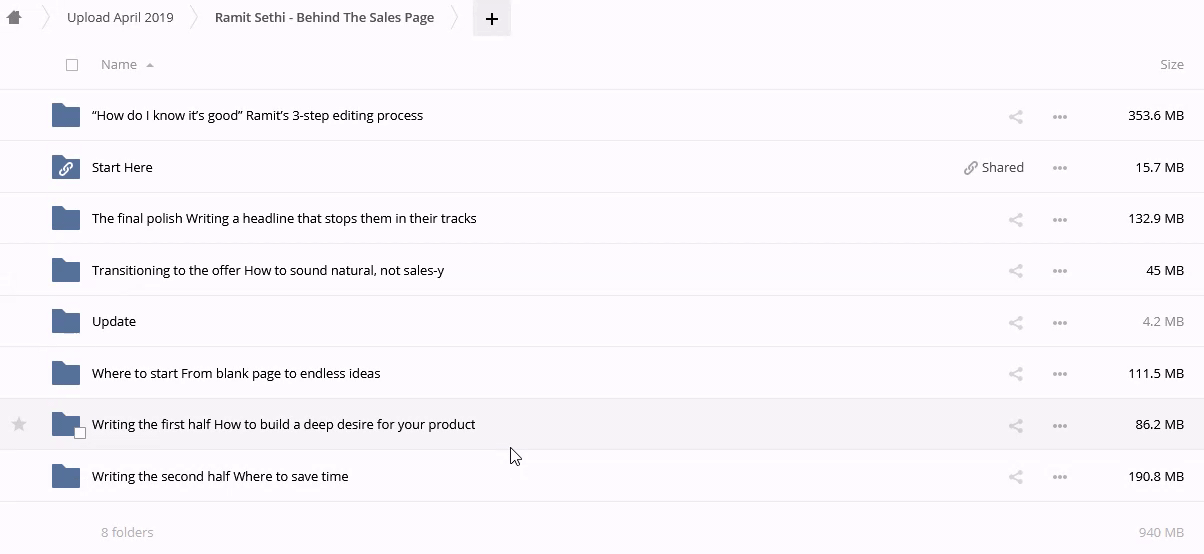Screen dimensions: 1204x554
Task: Star the Writing the first half folder
Action: point(19,425)
